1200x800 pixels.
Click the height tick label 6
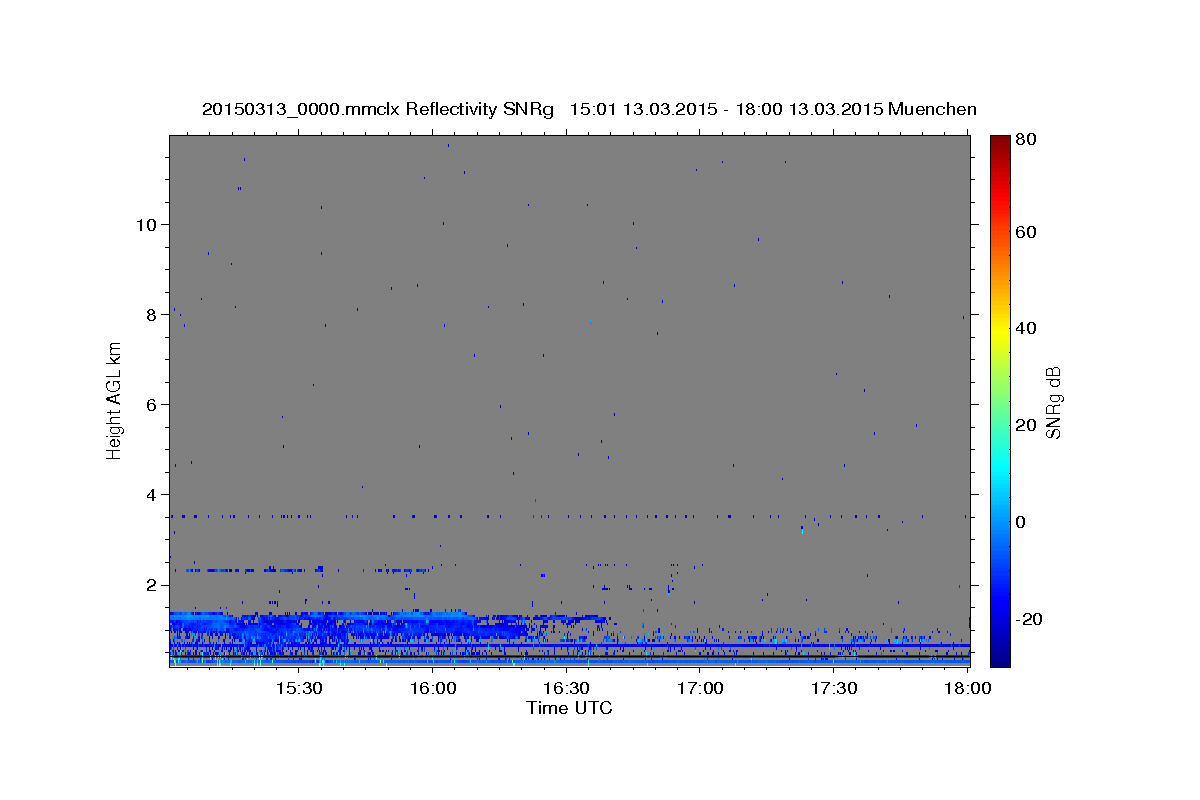pos(151,405)
